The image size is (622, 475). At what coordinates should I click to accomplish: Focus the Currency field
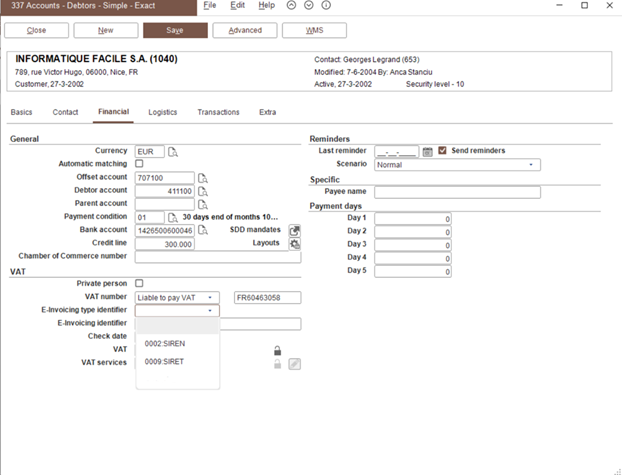pos(150,152)
